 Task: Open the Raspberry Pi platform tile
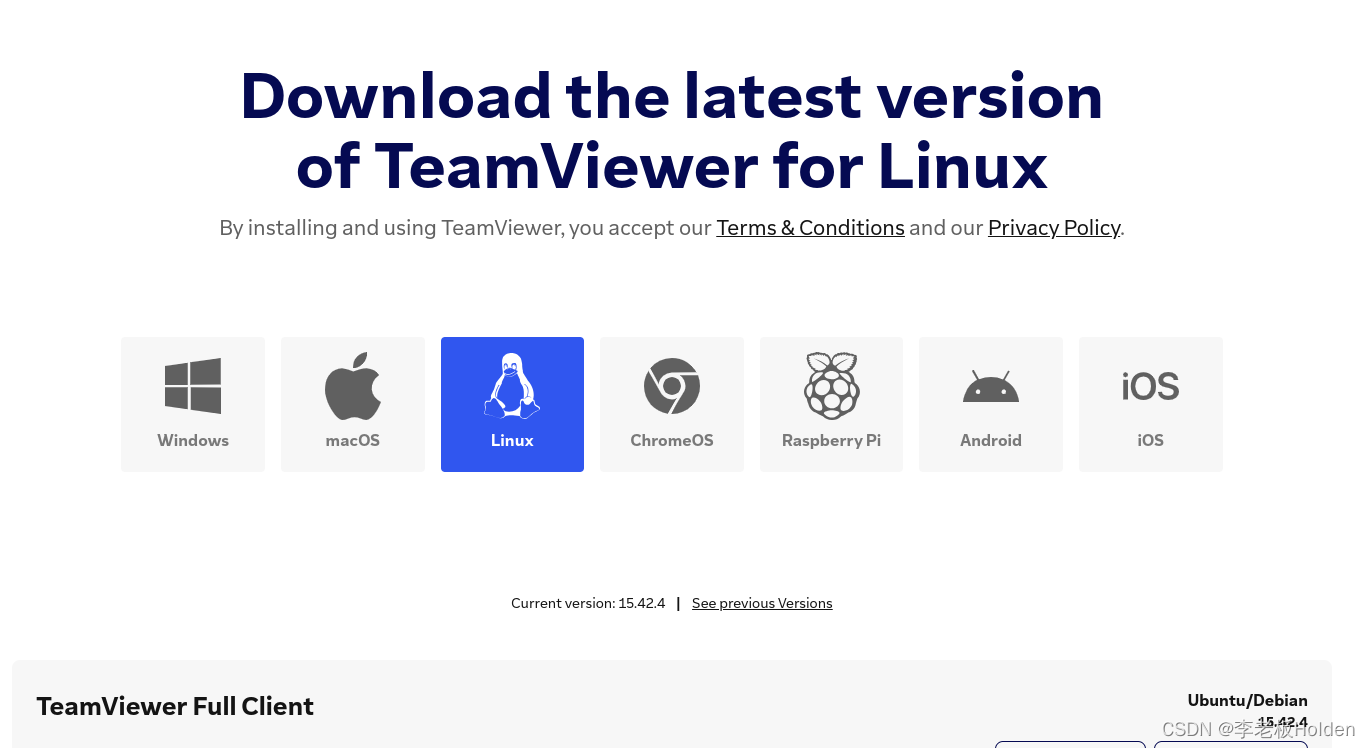pos(831,404)
